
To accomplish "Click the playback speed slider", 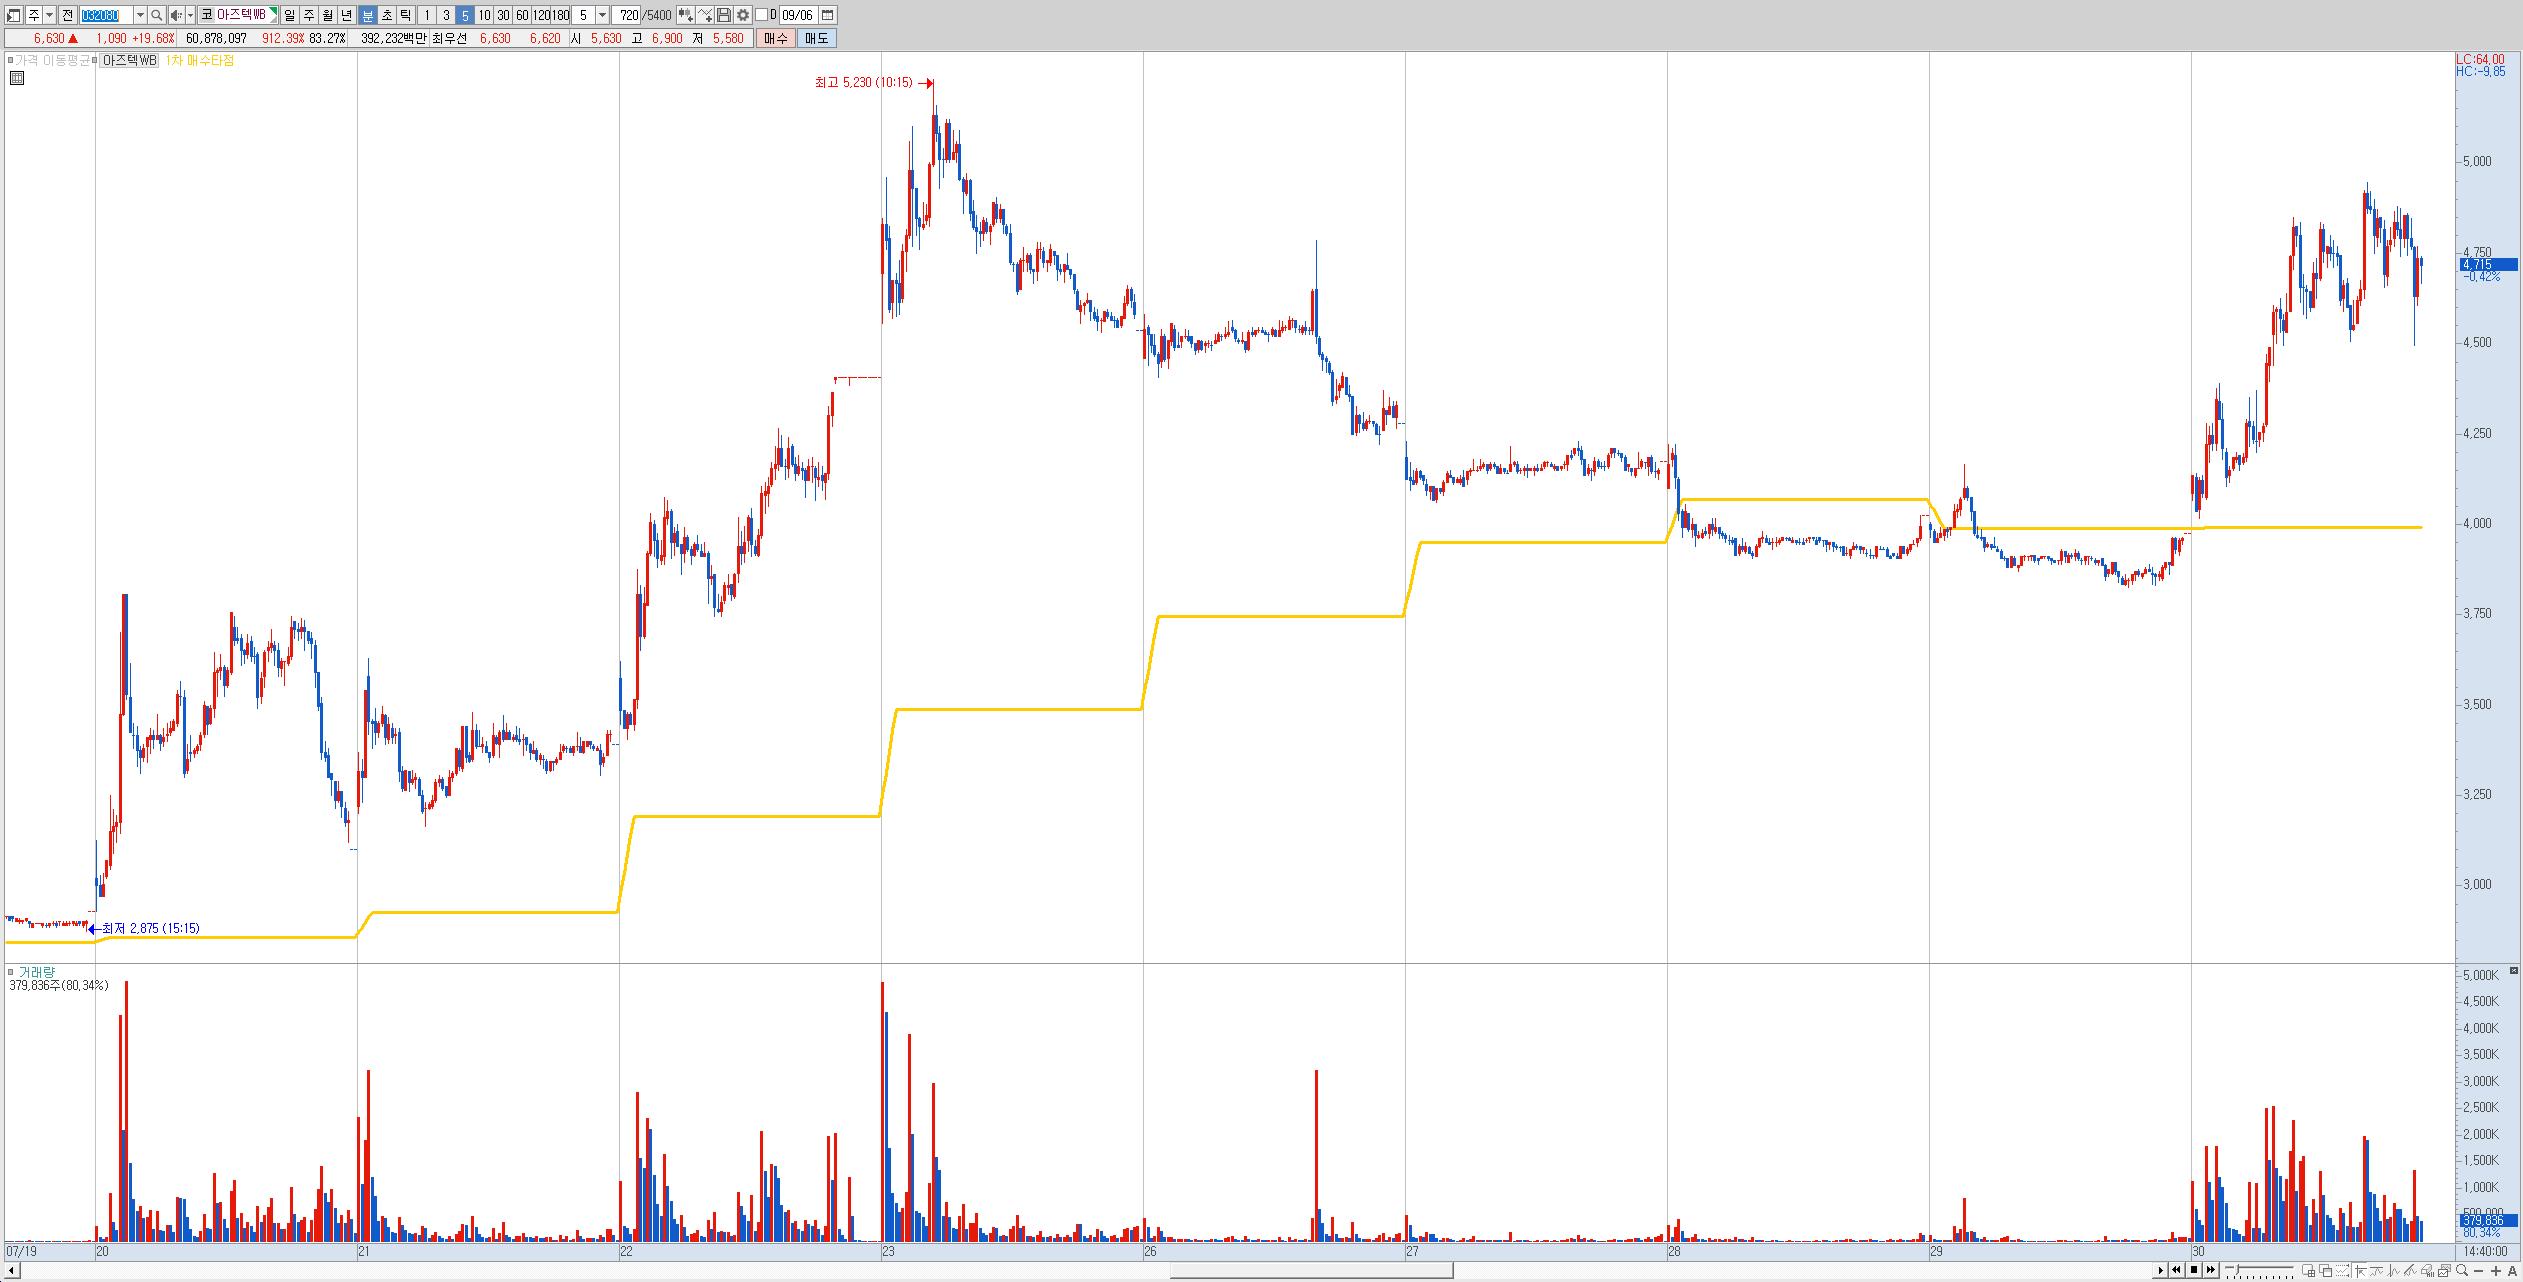I will click(2258, 1270).
